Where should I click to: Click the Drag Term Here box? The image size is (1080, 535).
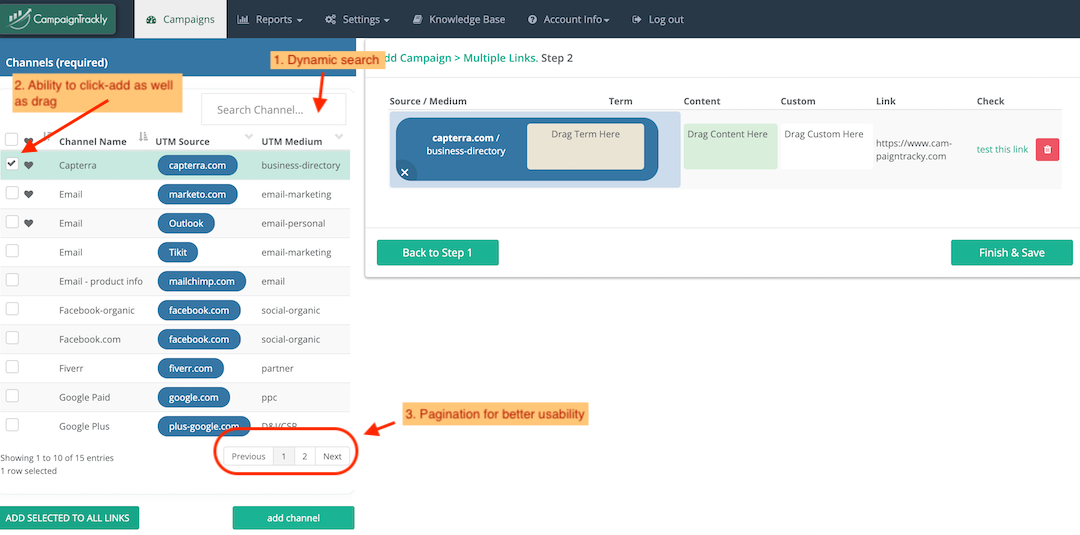point(585,146)
